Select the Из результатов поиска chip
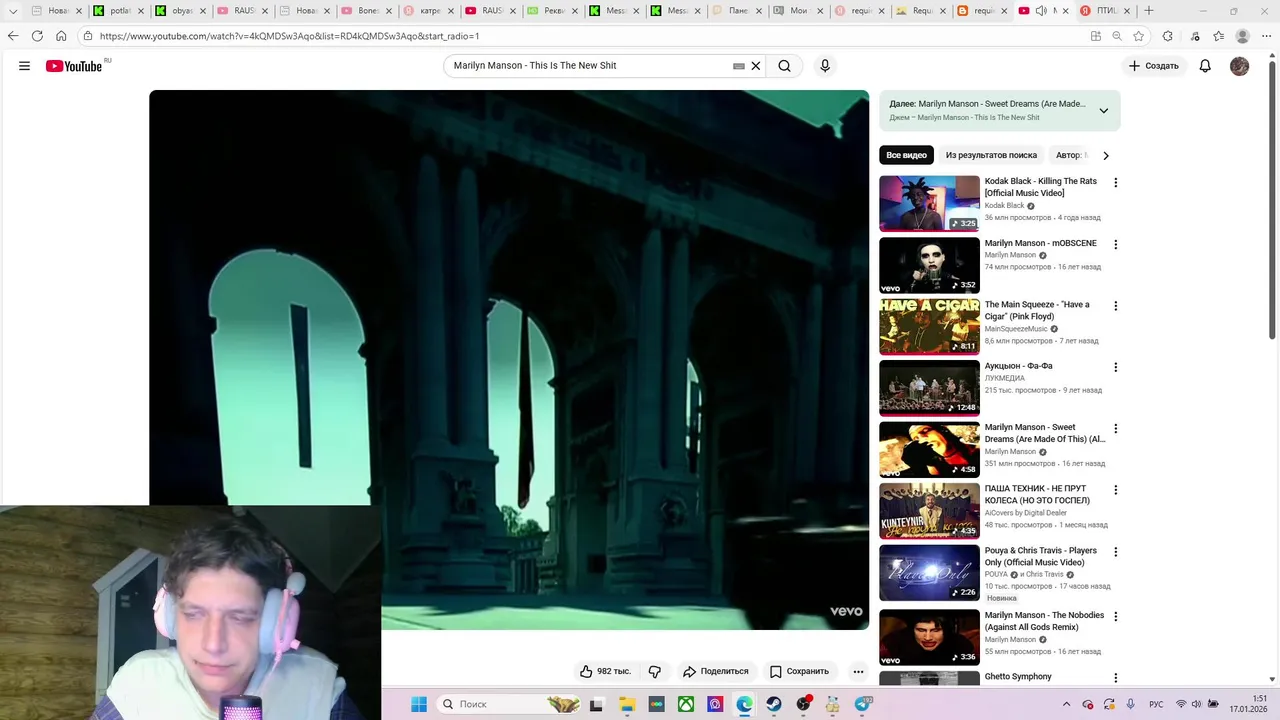Screen dimensions: 1280x720 coord(991,155)
